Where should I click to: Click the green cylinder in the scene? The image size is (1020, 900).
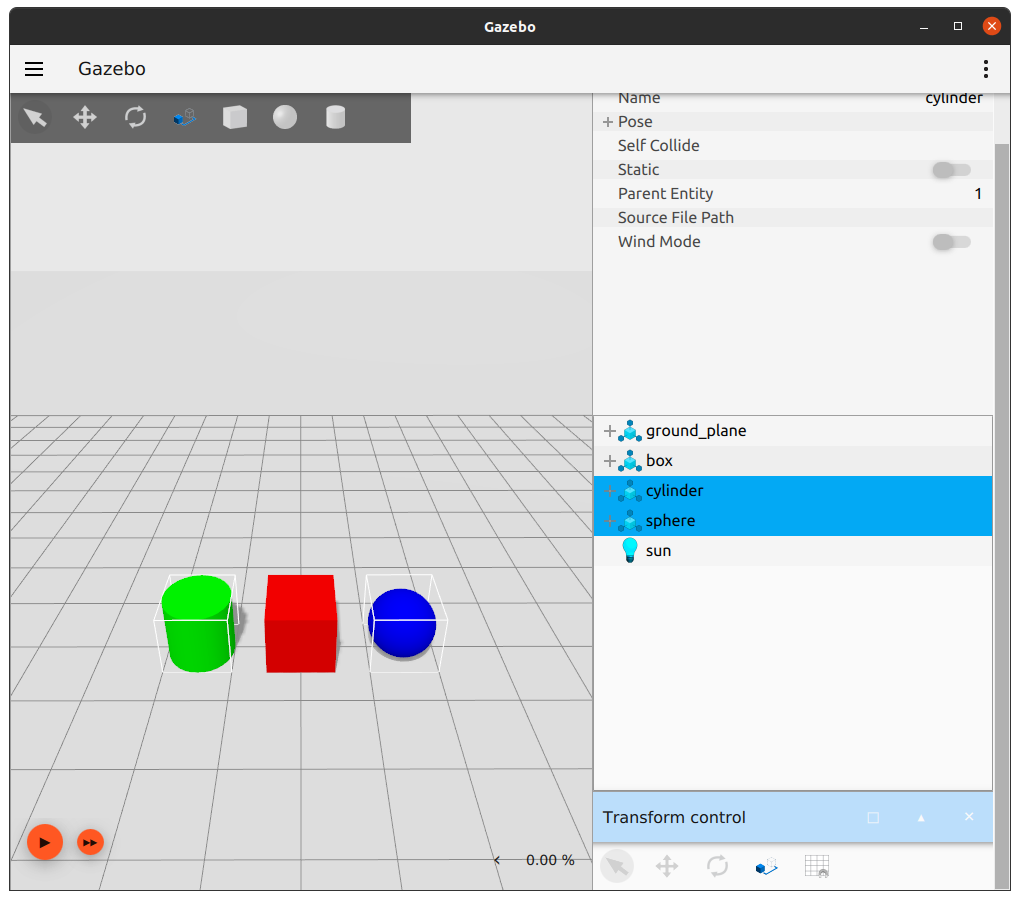198,624
